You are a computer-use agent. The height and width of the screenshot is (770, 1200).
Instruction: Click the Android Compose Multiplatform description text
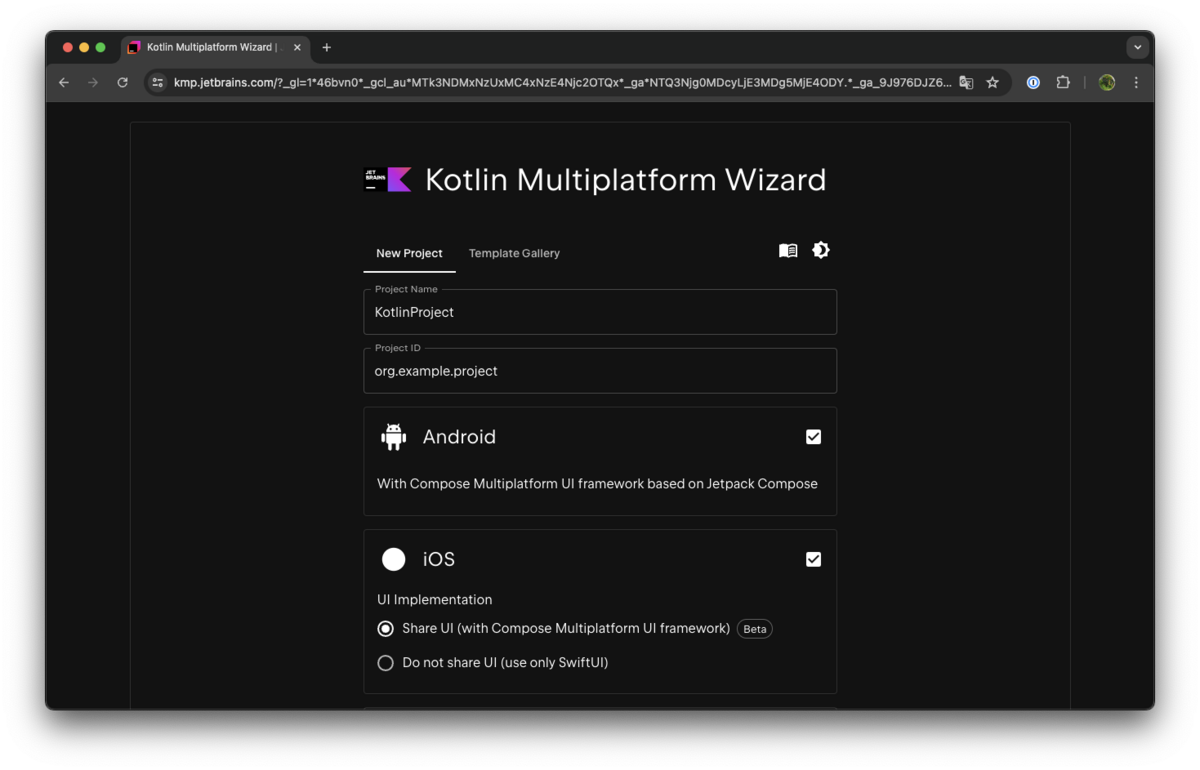[x=597, y=484]
